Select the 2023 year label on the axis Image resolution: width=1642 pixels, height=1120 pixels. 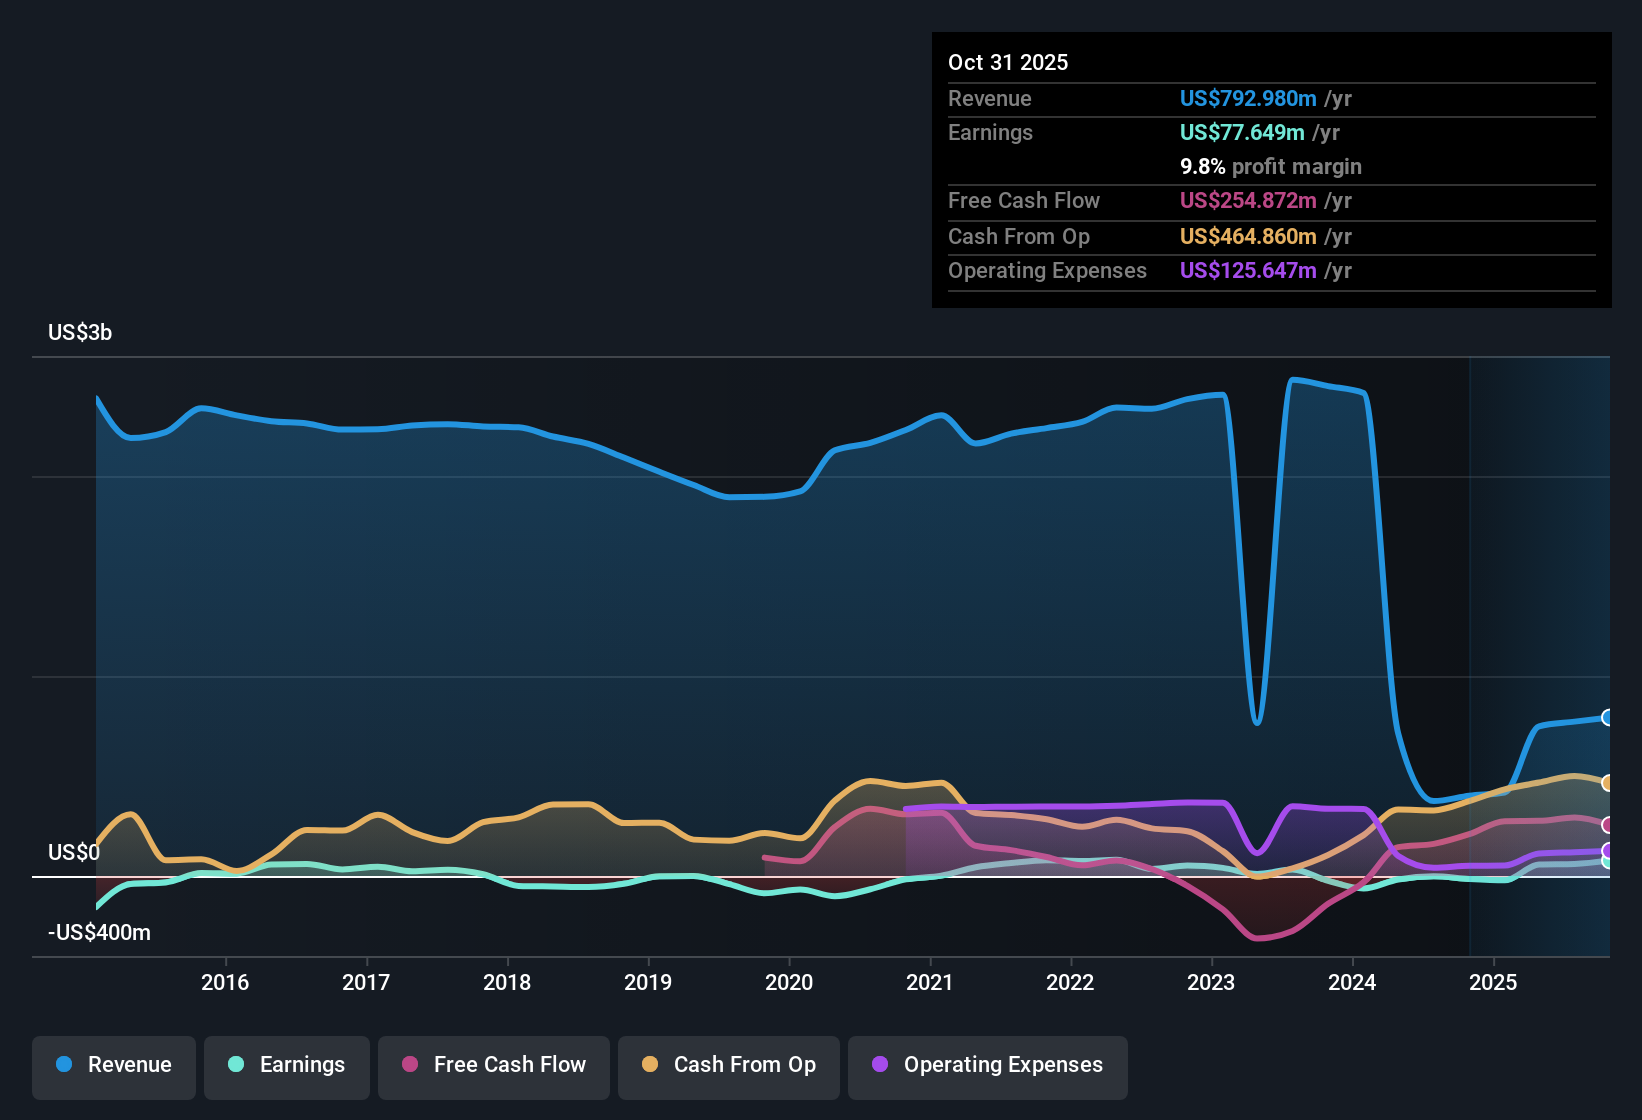pos(1211,983)
